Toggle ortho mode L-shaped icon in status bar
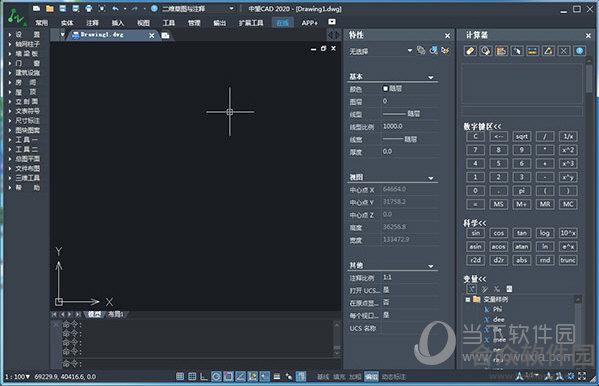Viewport: 599px width, 386px height. pos(204,376)
